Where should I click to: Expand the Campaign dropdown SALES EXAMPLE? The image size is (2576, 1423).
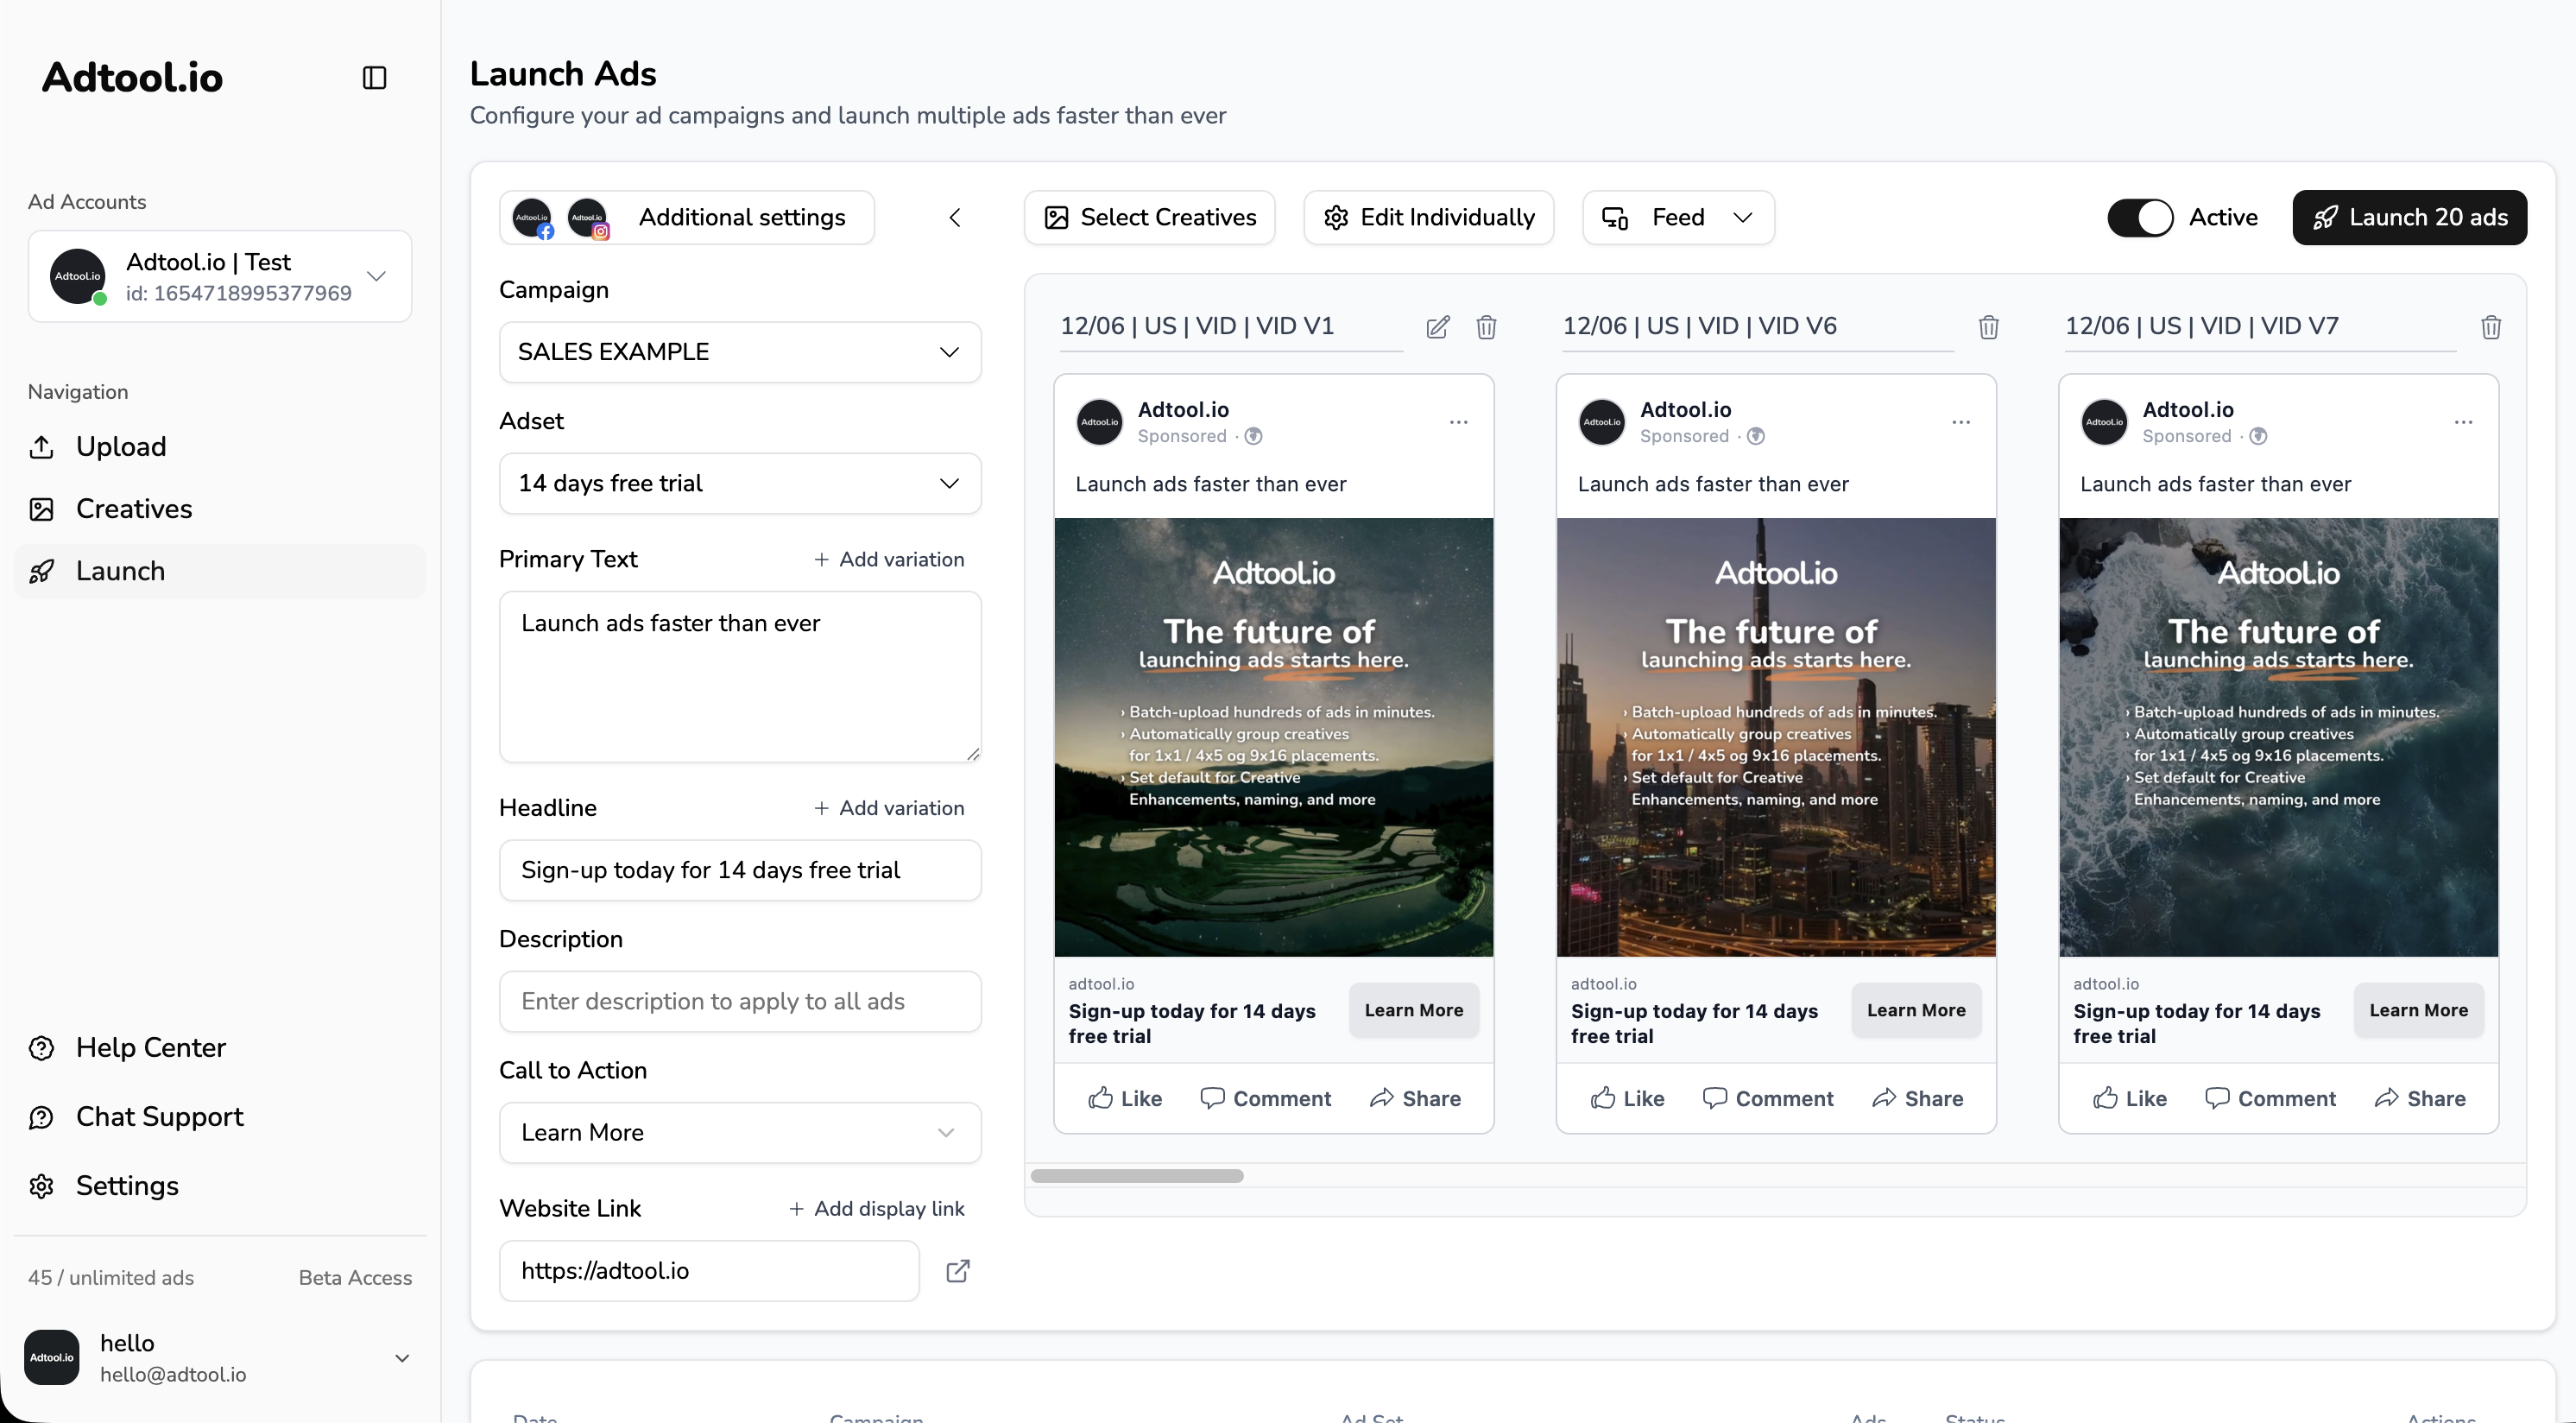tap(739, 352)
